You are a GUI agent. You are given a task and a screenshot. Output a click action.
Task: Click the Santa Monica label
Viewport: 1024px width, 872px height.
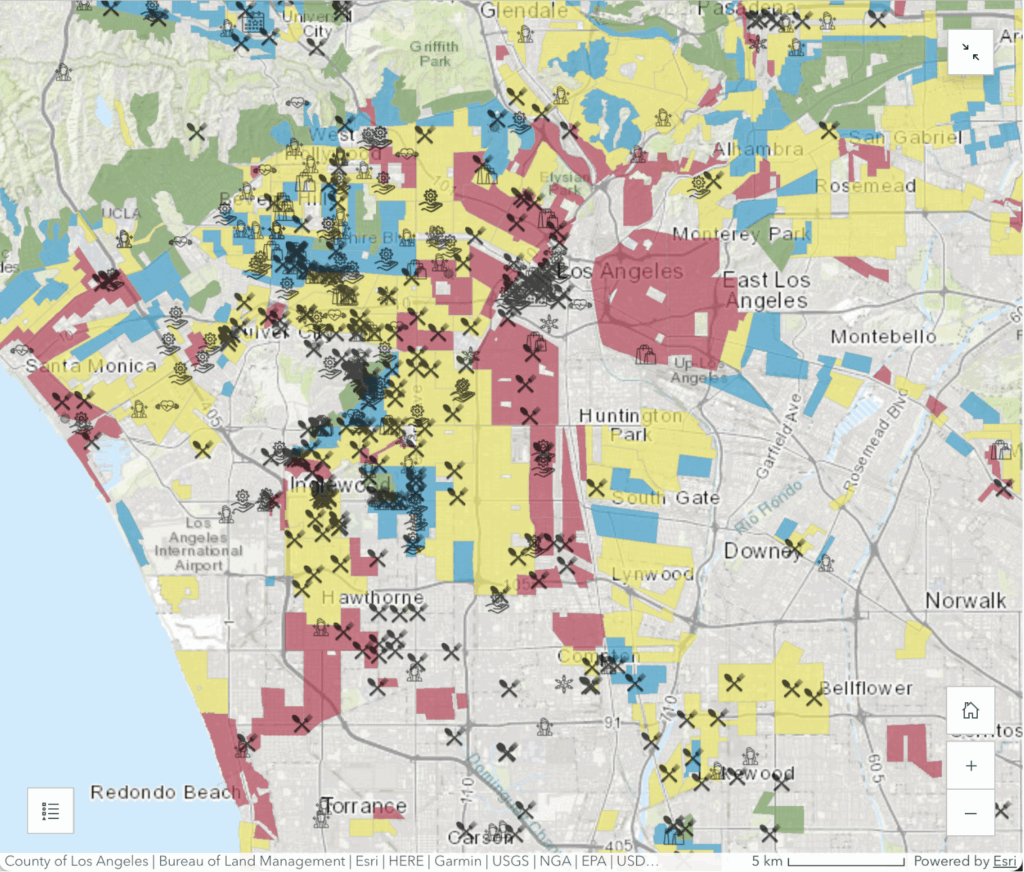pyautogui.click(x=91, y=366)
